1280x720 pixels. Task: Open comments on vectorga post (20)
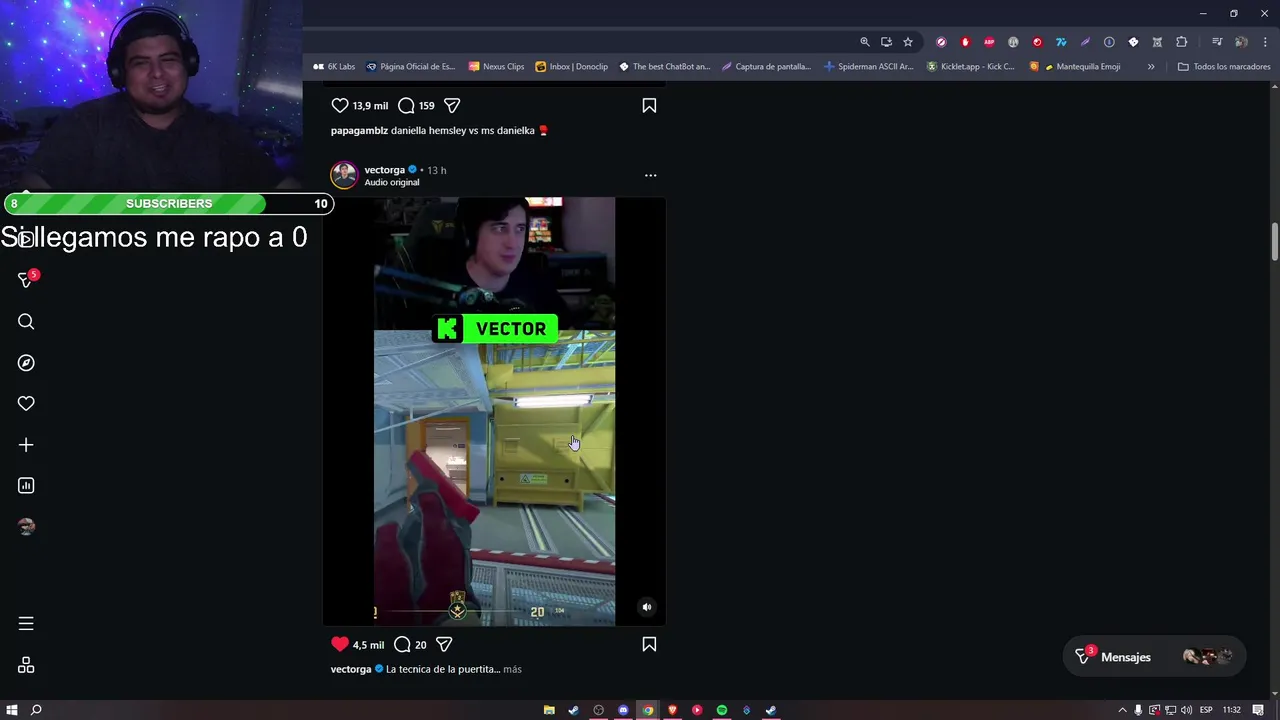click(402, 644)
